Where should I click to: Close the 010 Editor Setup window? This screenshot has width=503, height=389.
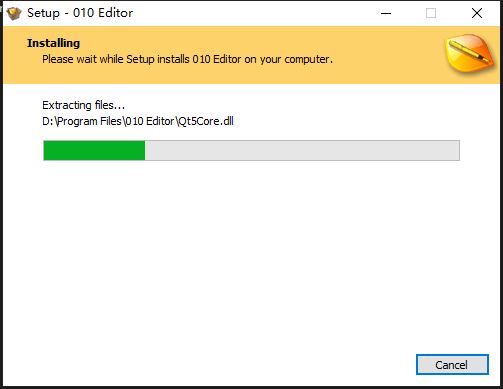[x=477, y=13]
